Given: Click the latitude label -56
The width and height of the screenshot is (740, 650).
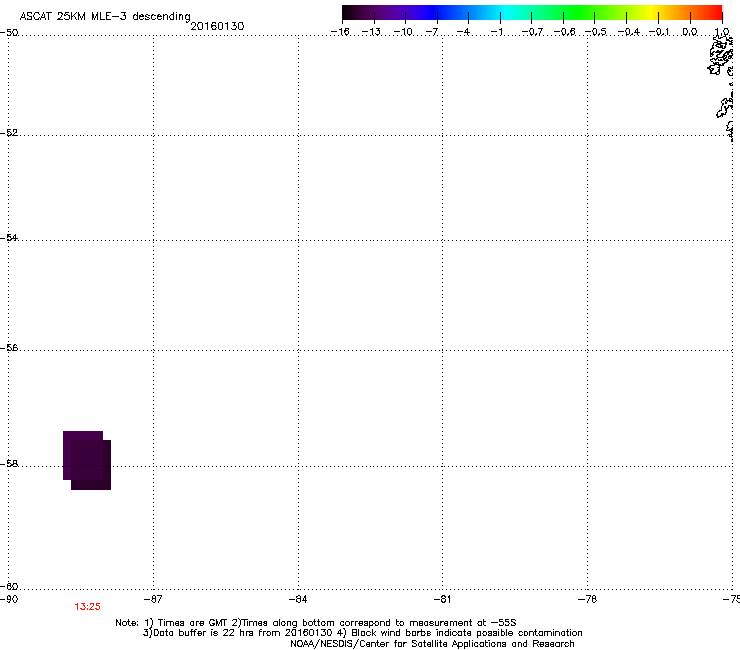Looking at the screenshot, I should coord(9,347).
